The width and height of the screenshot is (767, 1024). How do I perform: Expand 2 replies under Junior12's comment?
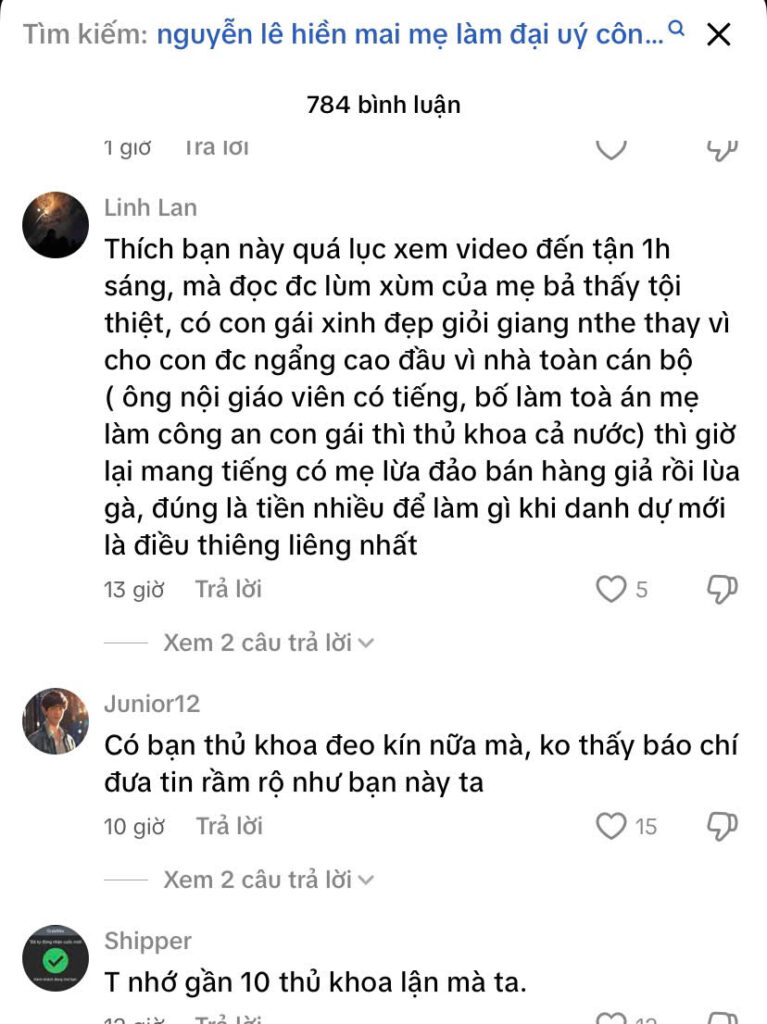269,880
